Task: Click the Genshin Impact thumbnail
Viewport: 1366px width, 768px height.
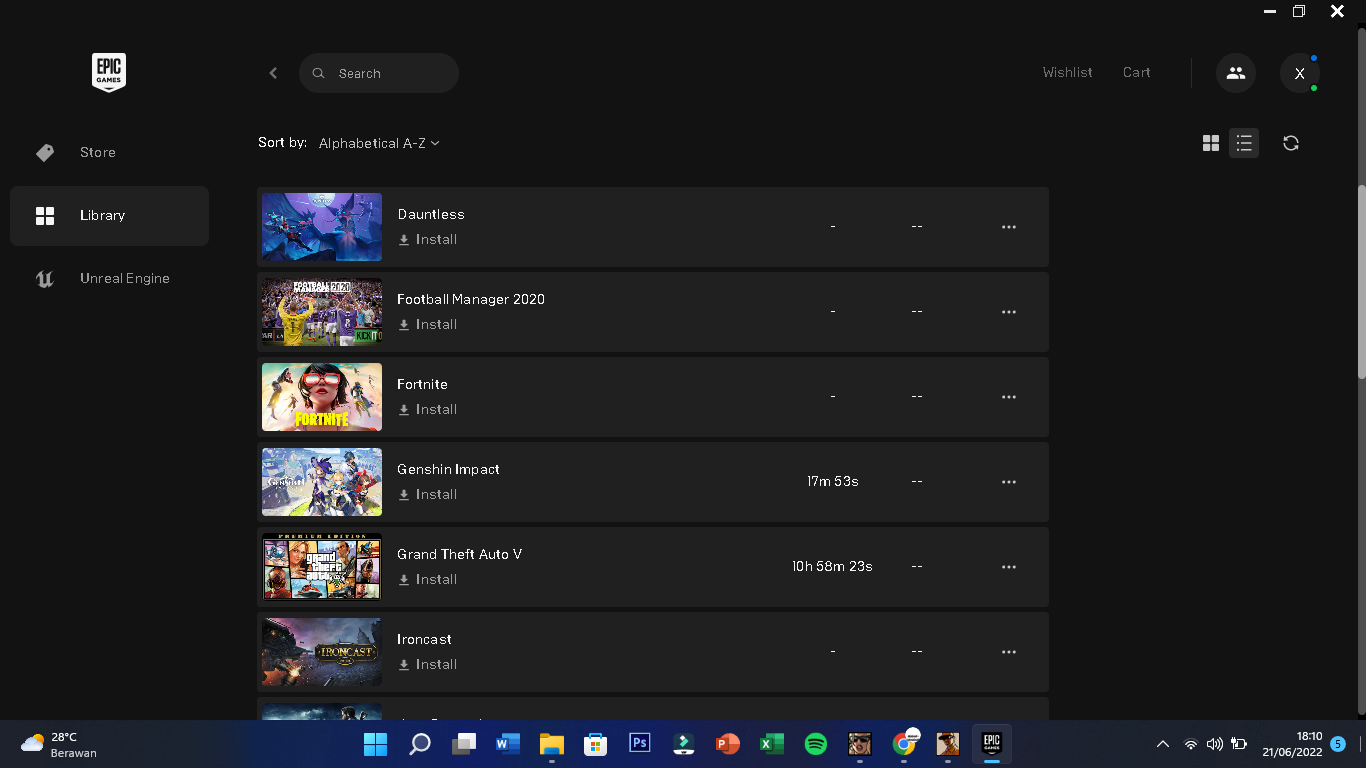Action: pyautogui.click(x=322, y=482)
